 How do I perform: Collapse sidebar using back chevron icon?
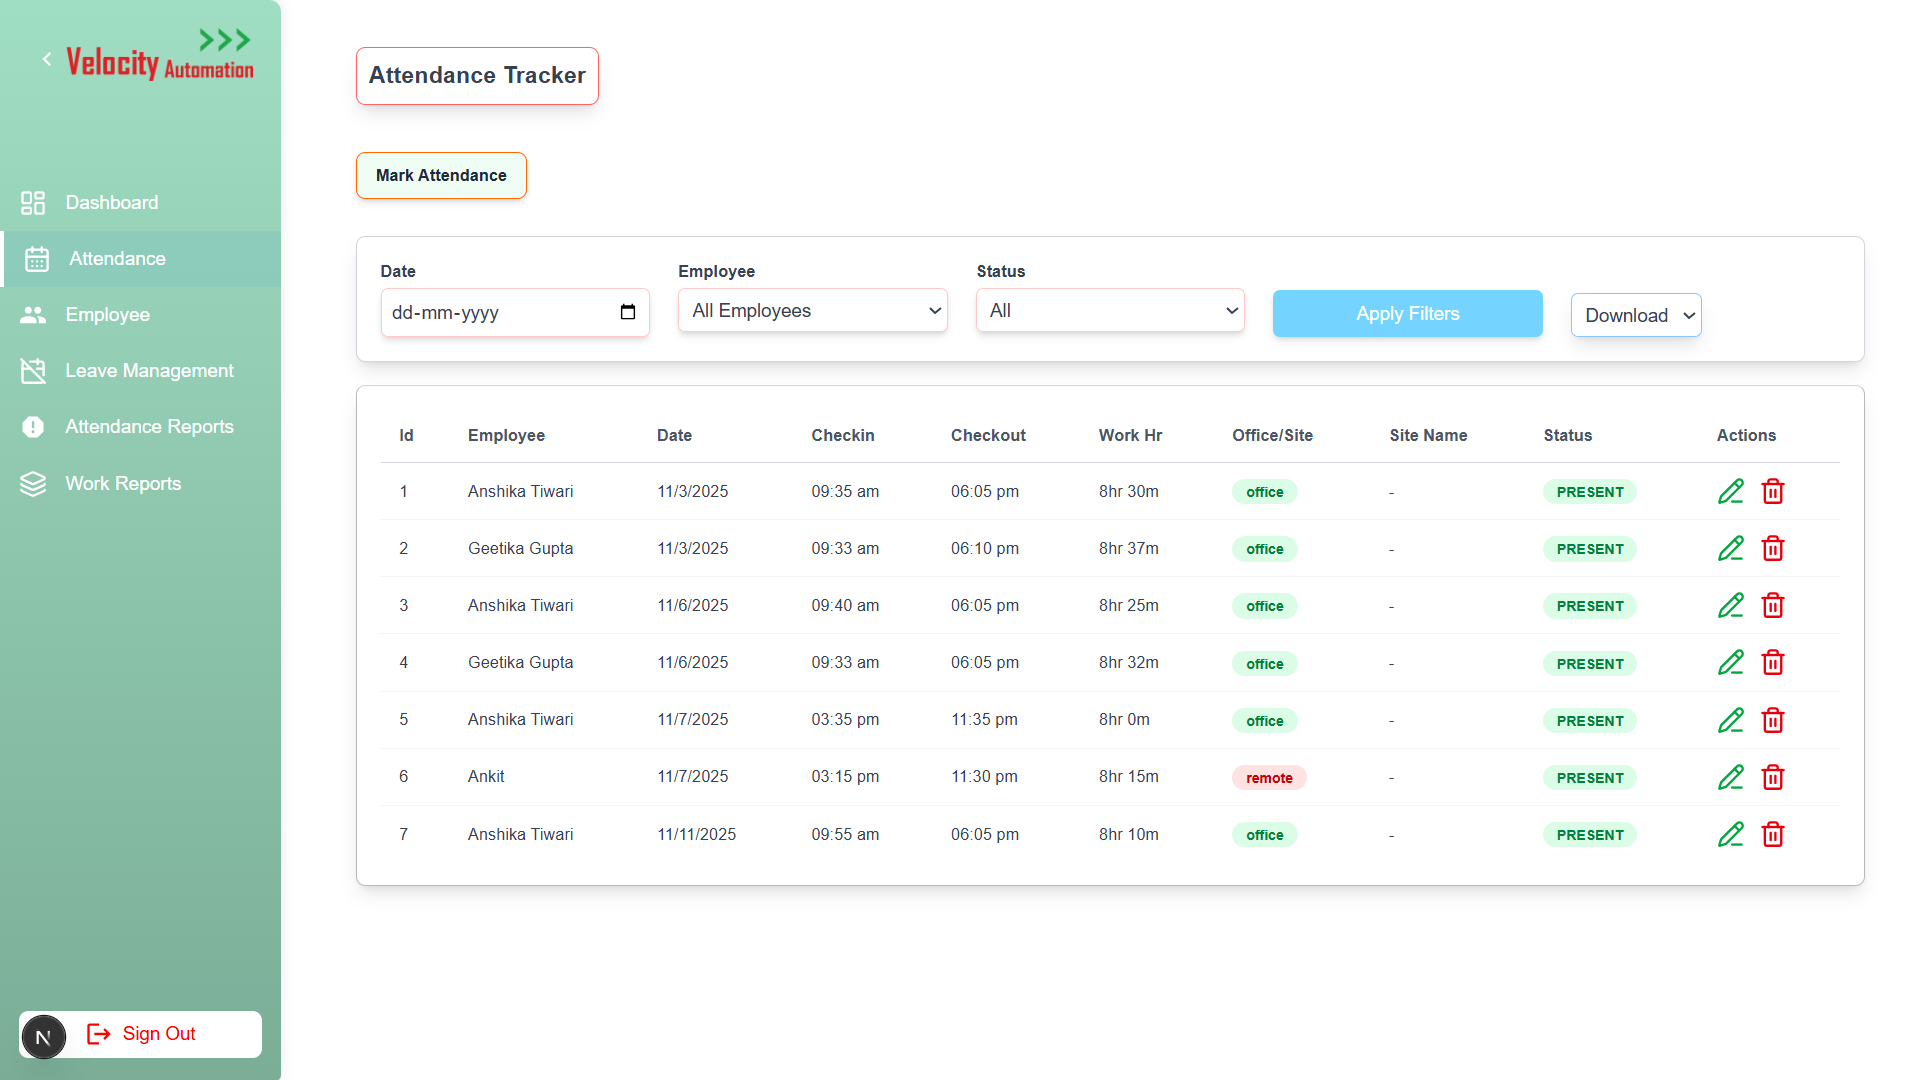47,59
